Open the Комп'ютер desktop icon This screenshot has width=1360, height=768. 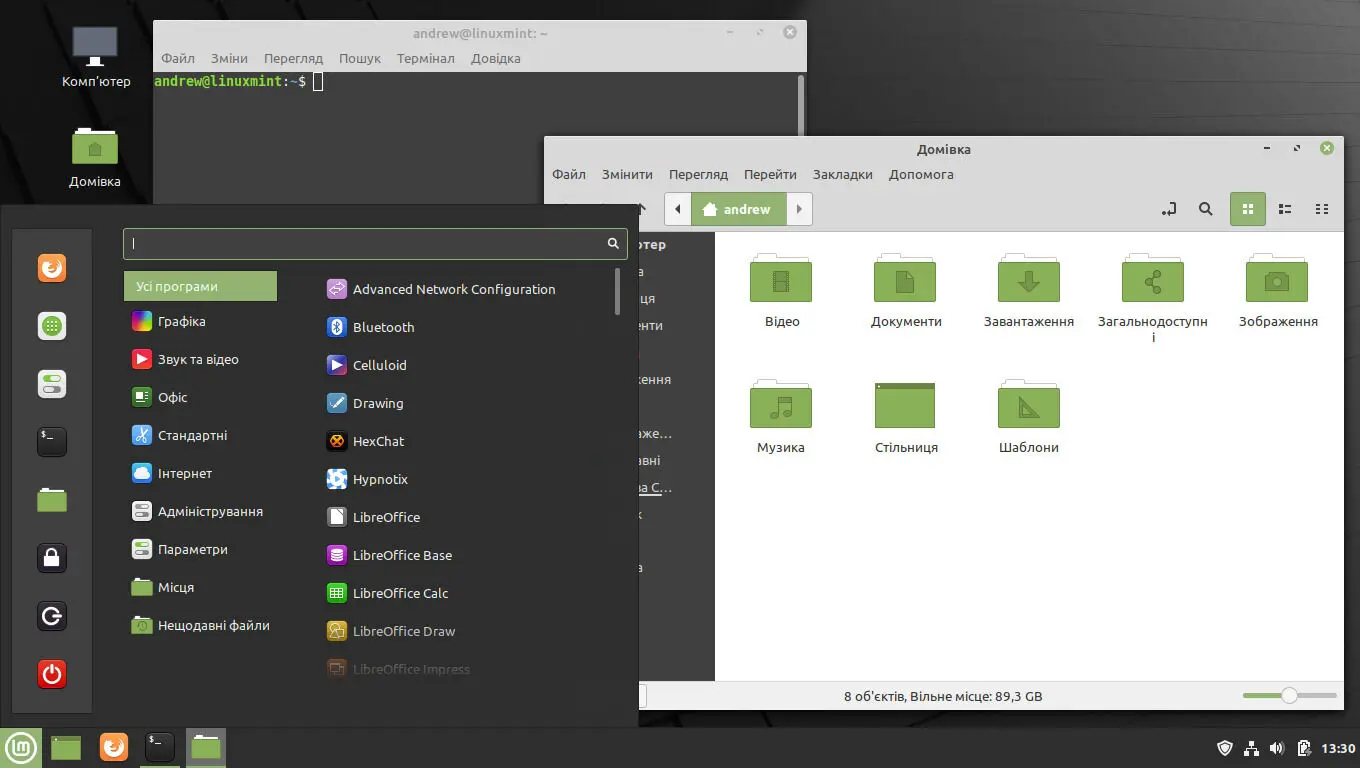click(x=96, y=58)
